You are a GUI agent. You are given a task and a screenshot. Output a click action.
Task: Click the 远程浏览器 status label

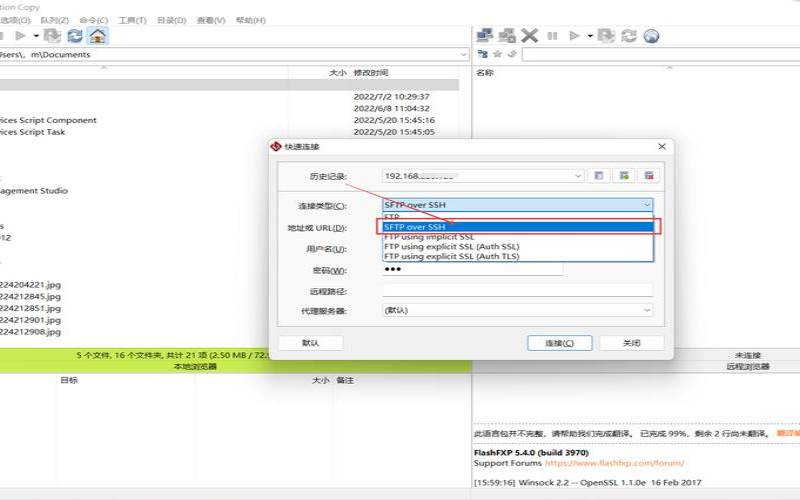tap(748, 367)
